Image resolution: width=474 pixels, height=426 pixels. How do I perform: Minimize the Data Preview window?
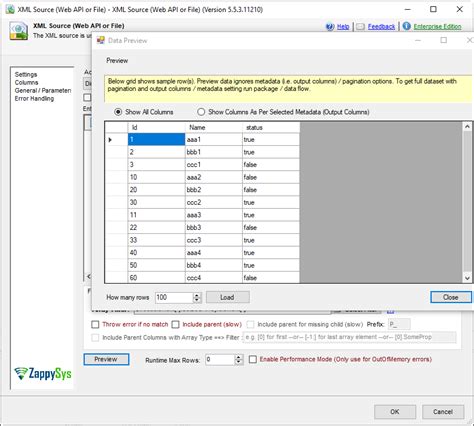[x=418, y=40]
